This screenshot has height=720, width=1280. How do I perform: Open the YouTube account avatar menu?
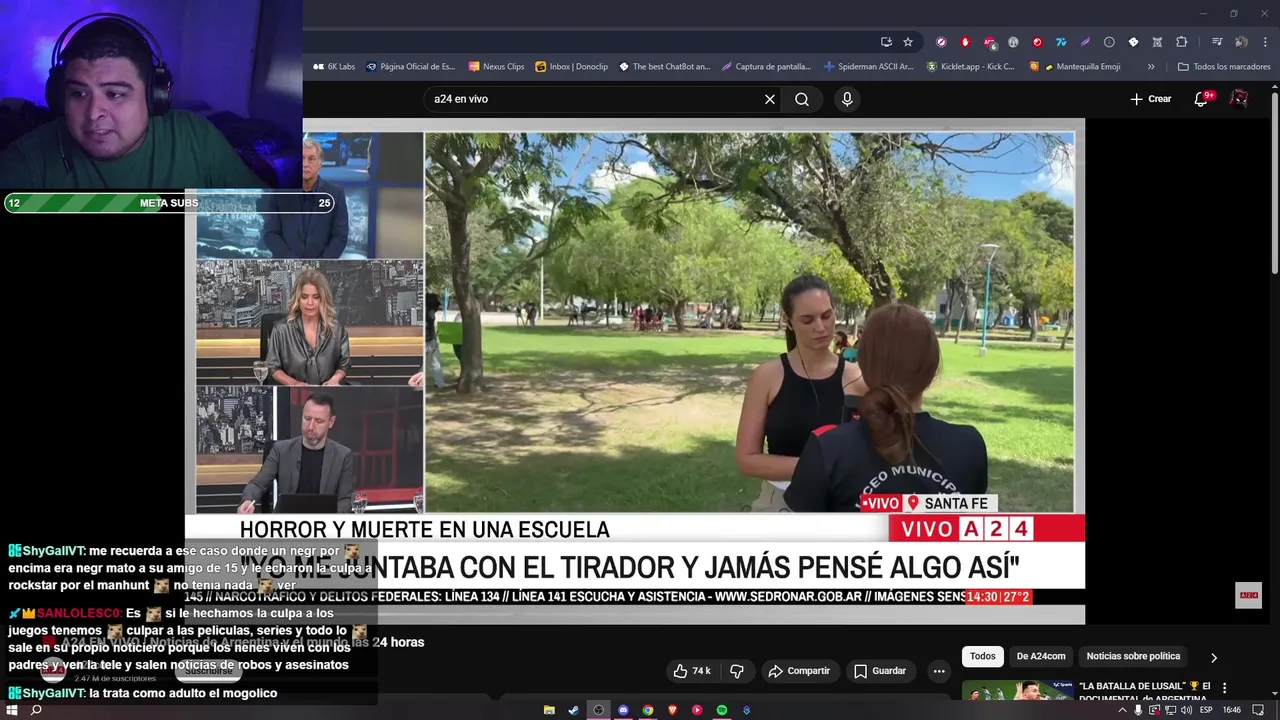click(1239, 99)
